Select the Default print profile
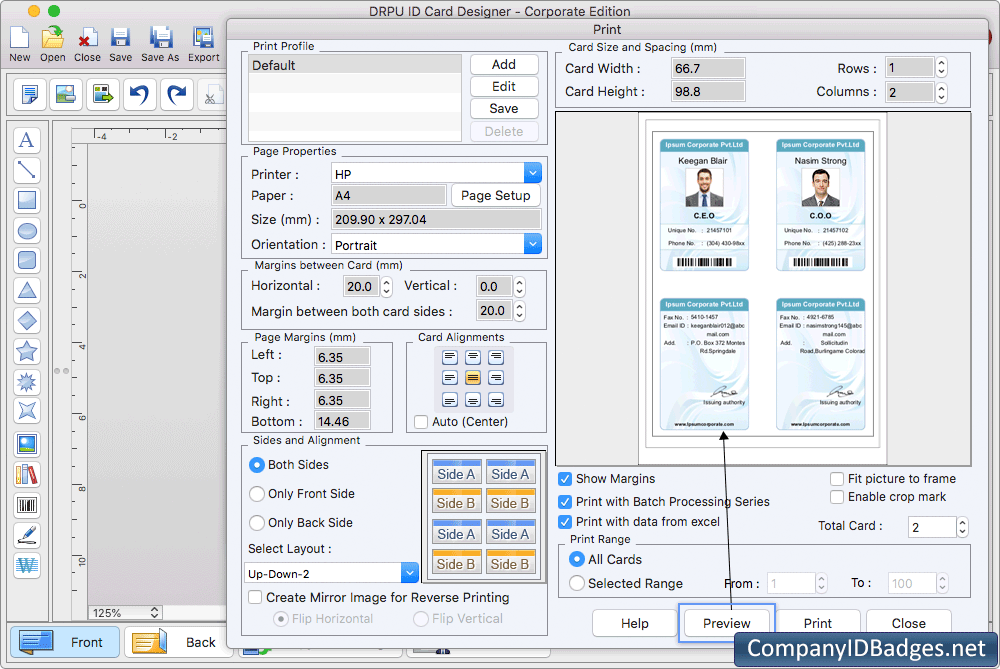Screen dimensions: 1000x669 pyautogui.click(x=355, y=65)
